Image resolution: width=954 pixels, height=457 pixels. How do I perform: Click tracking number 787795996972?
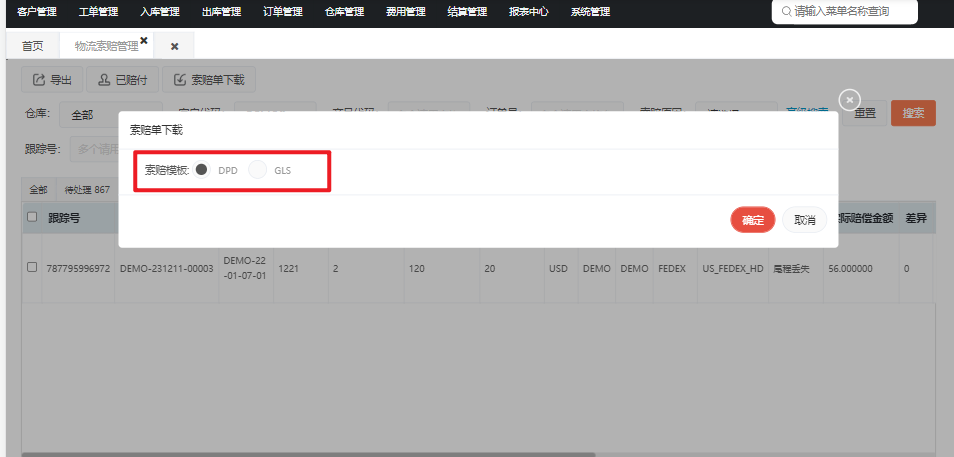pos(78,268)
